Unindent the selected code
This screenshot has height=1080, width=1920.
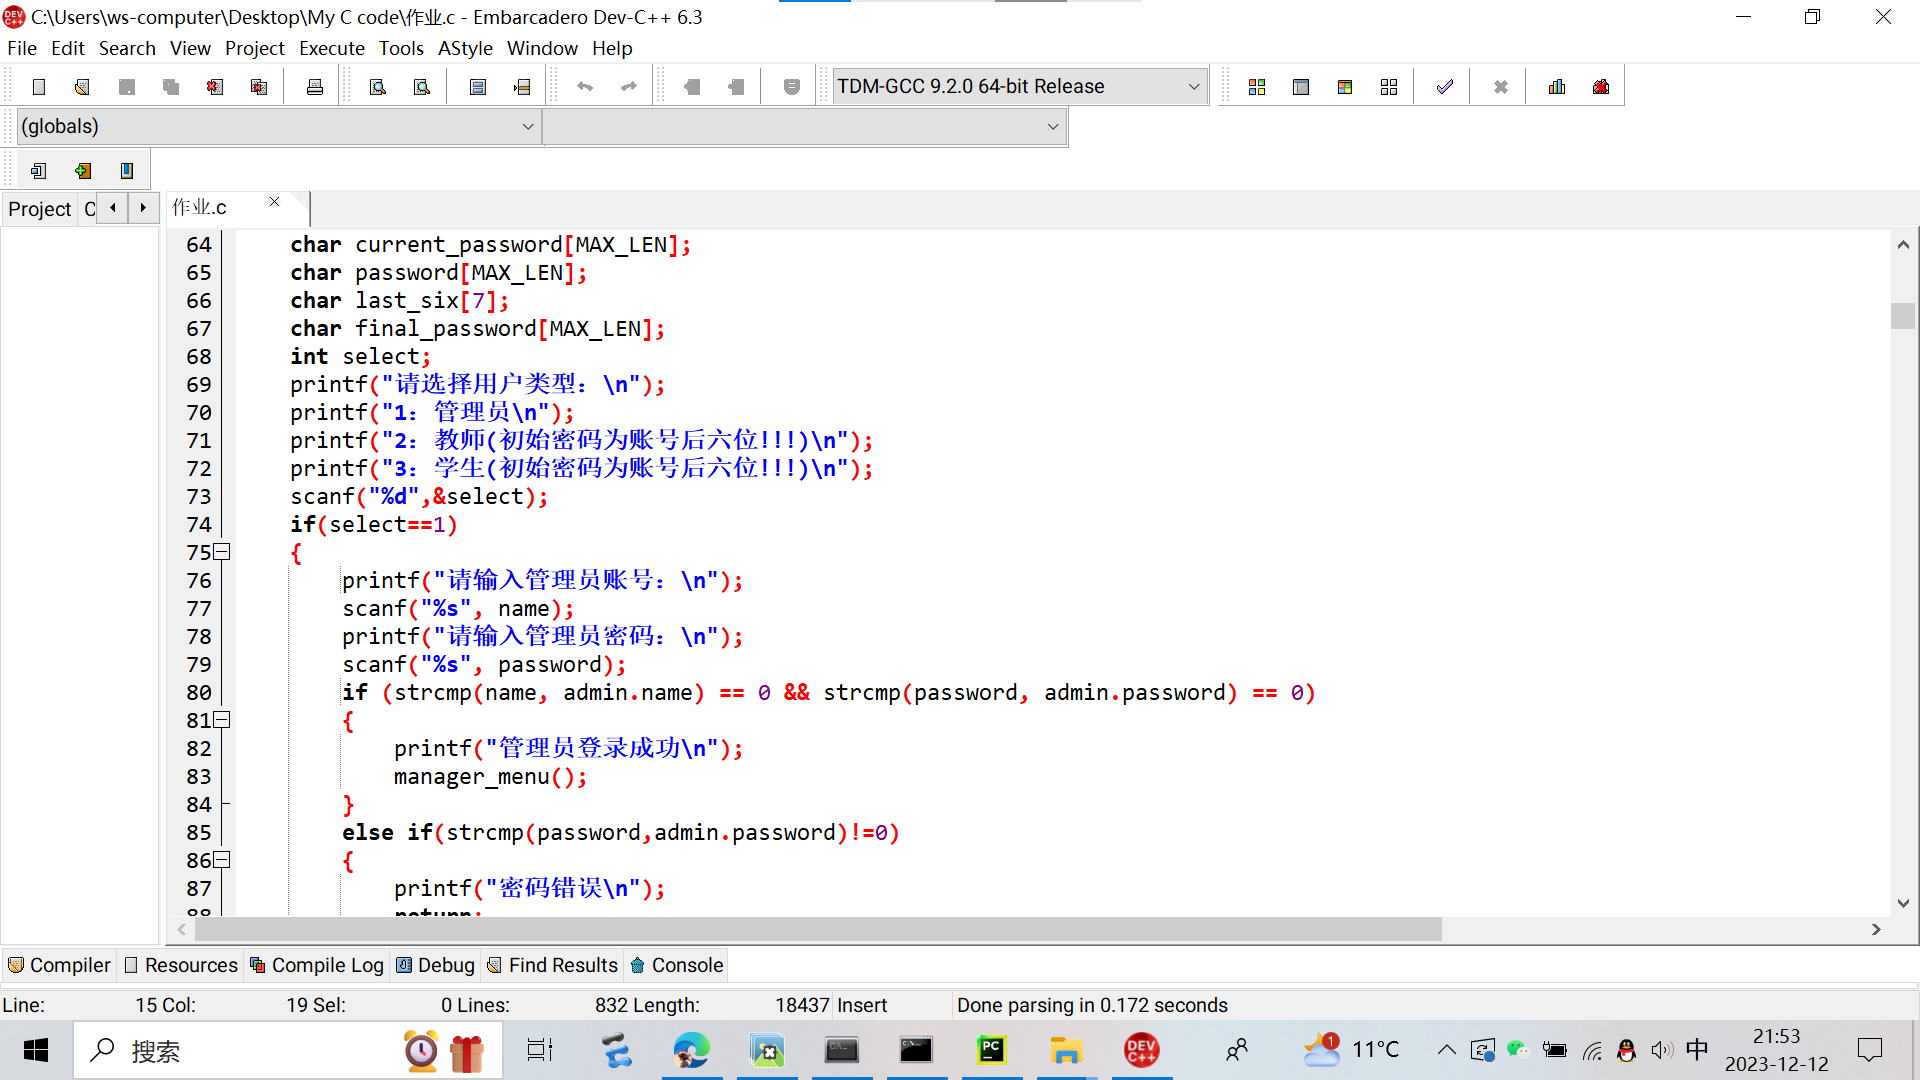[x=736, y=87]
